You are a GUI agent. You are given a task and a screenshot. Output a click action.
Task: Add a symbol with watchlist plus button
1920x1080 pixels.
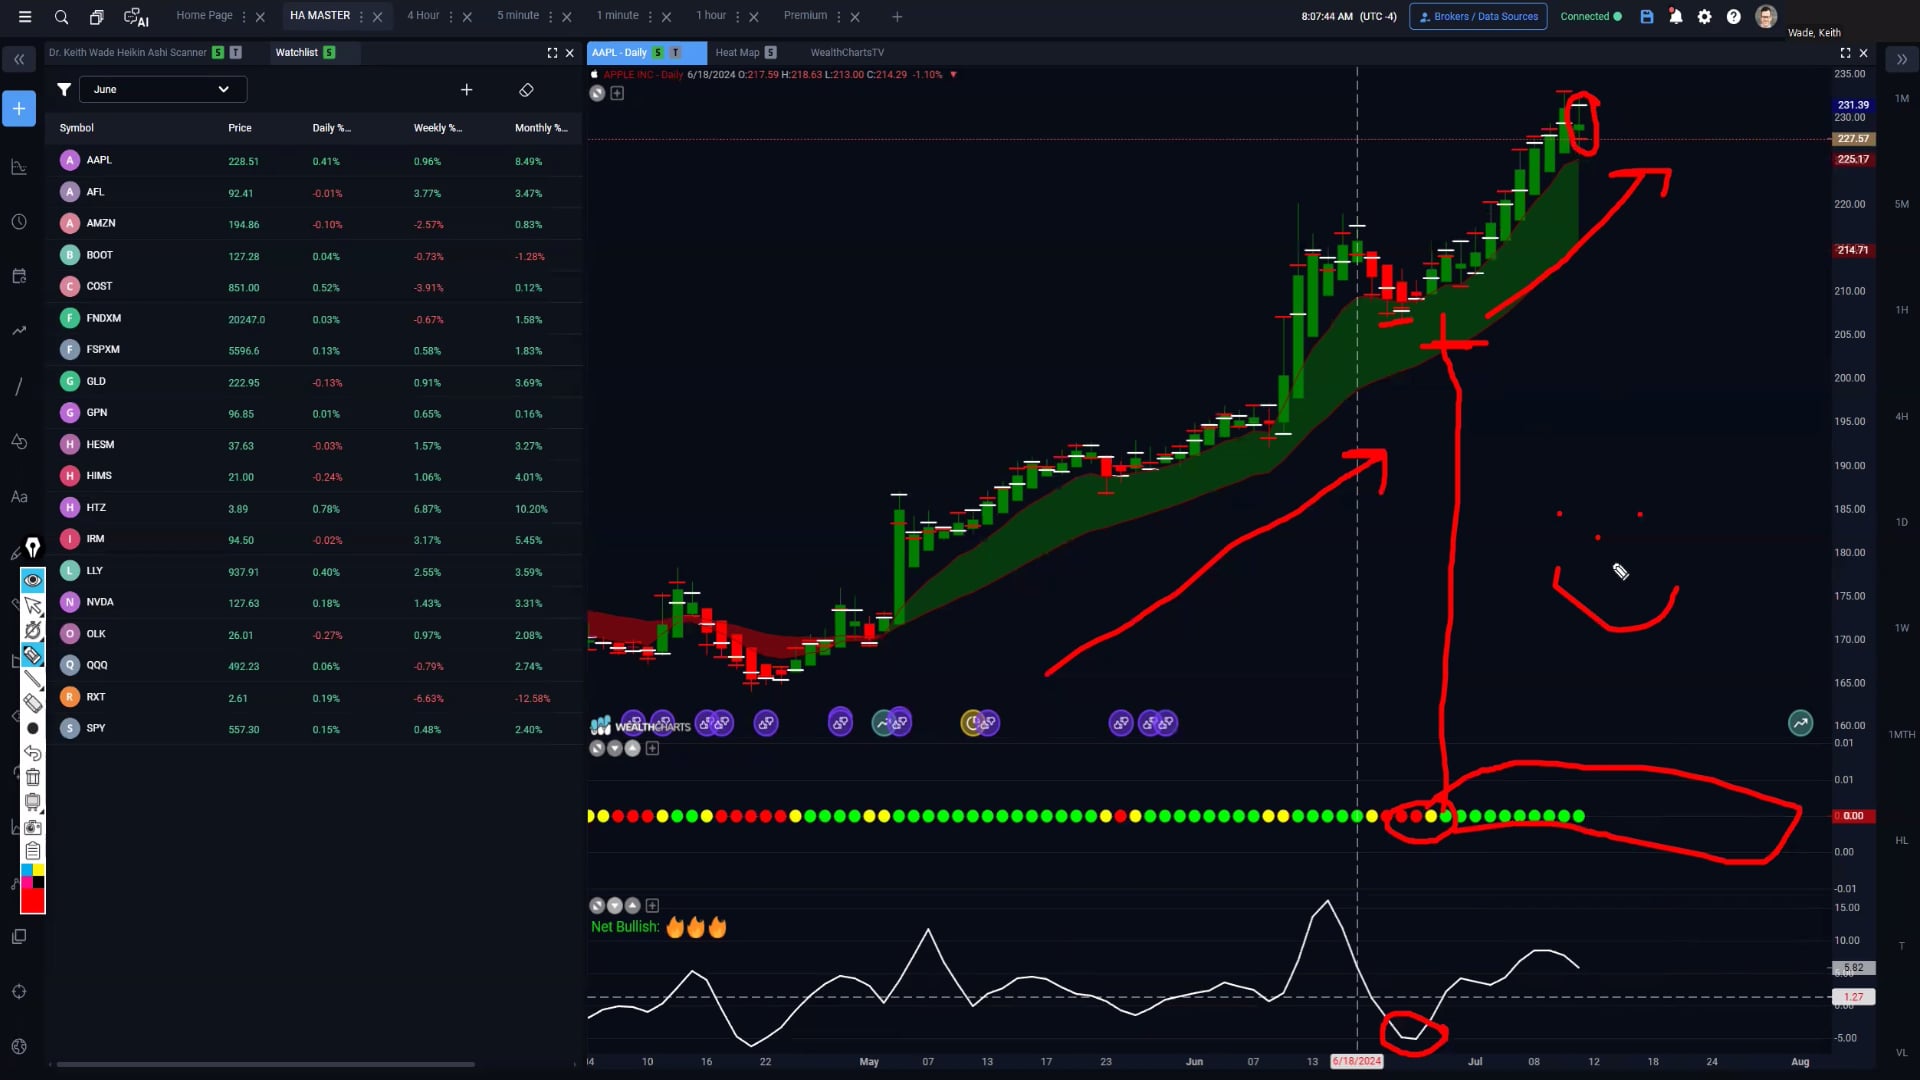pos(466,90)
